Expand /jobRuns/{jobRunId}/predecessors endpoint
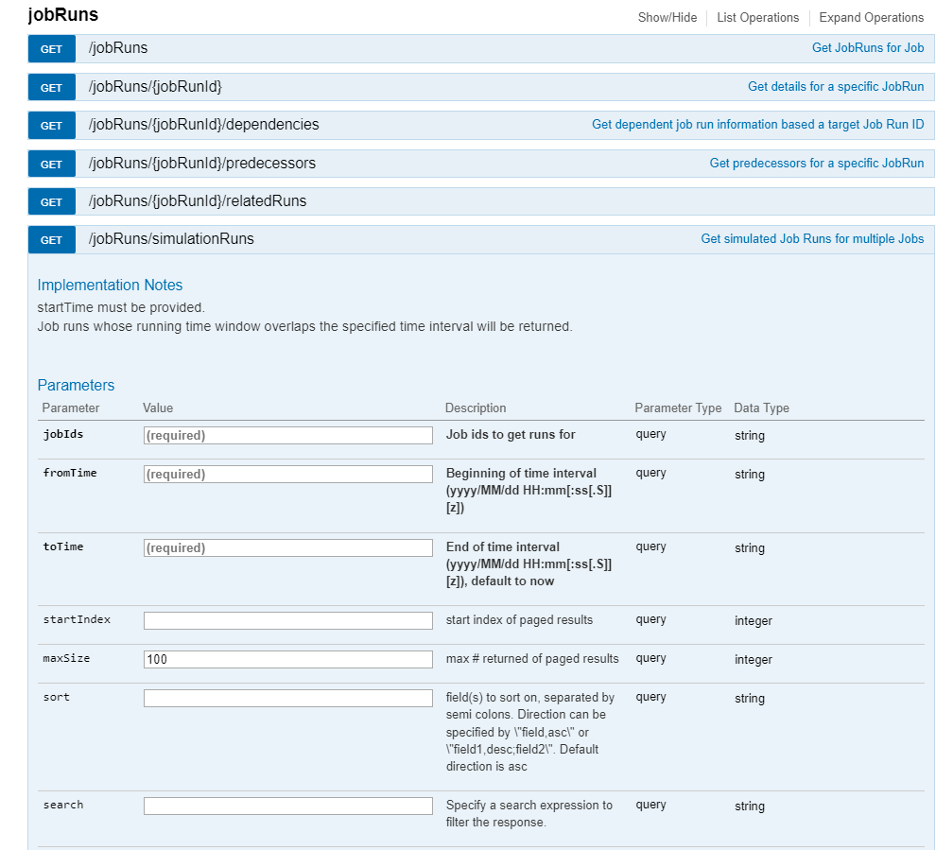Viewport: 936px width, 850px height. [x=202, y=164]
